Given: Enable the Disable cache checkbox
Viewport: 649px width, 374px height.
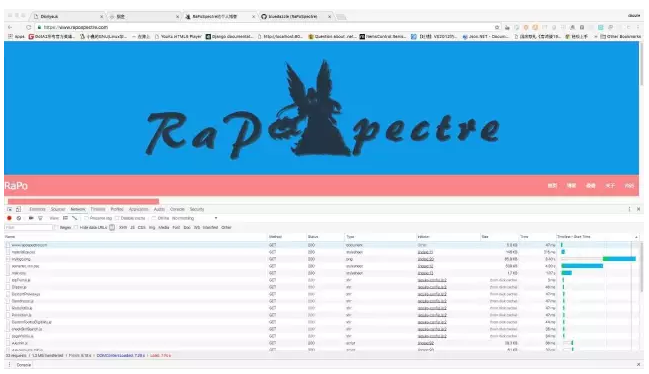Looking at the screenshot, I should [118, 218].
